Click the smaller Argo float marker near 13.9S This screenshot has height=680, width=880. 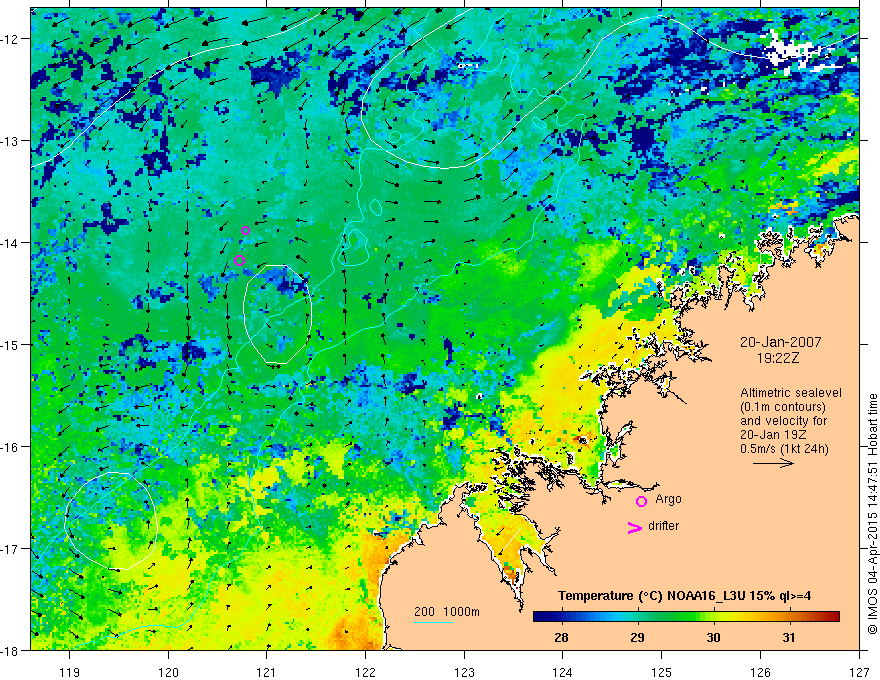coord(245,231)
